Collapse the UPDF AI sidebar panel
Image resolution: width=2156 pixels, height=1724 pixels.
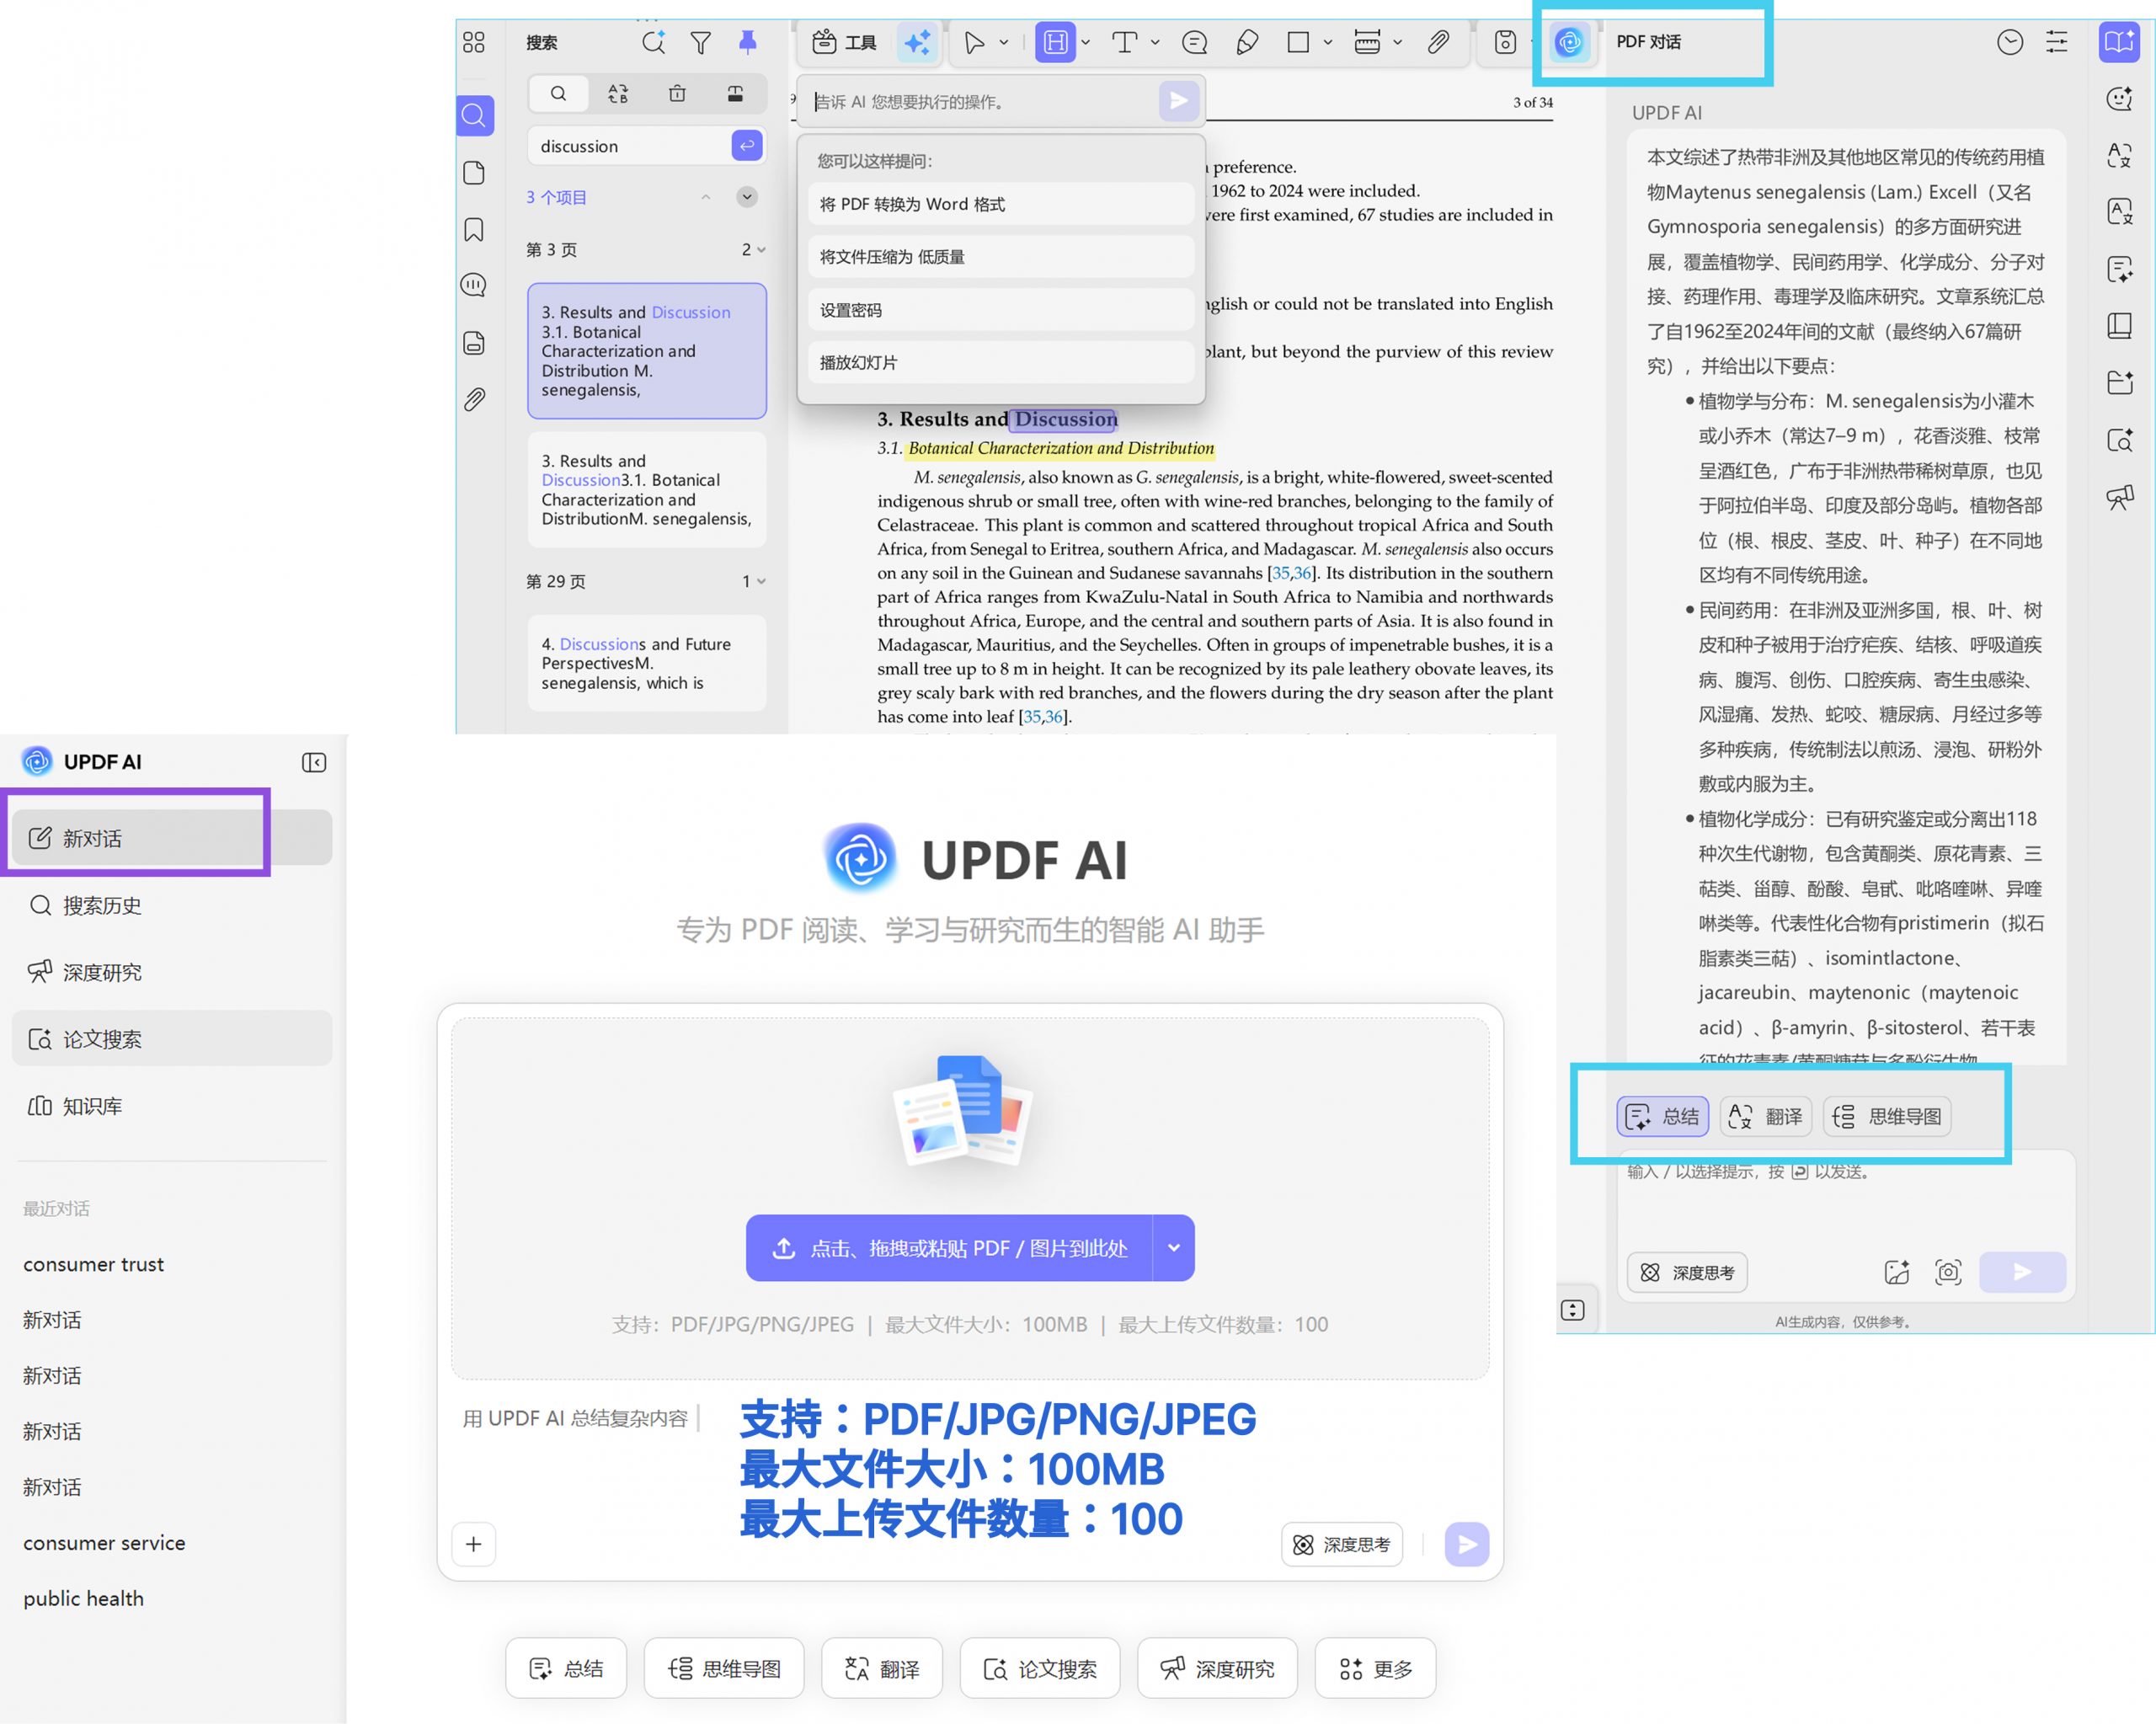click(x=314, y=763)
